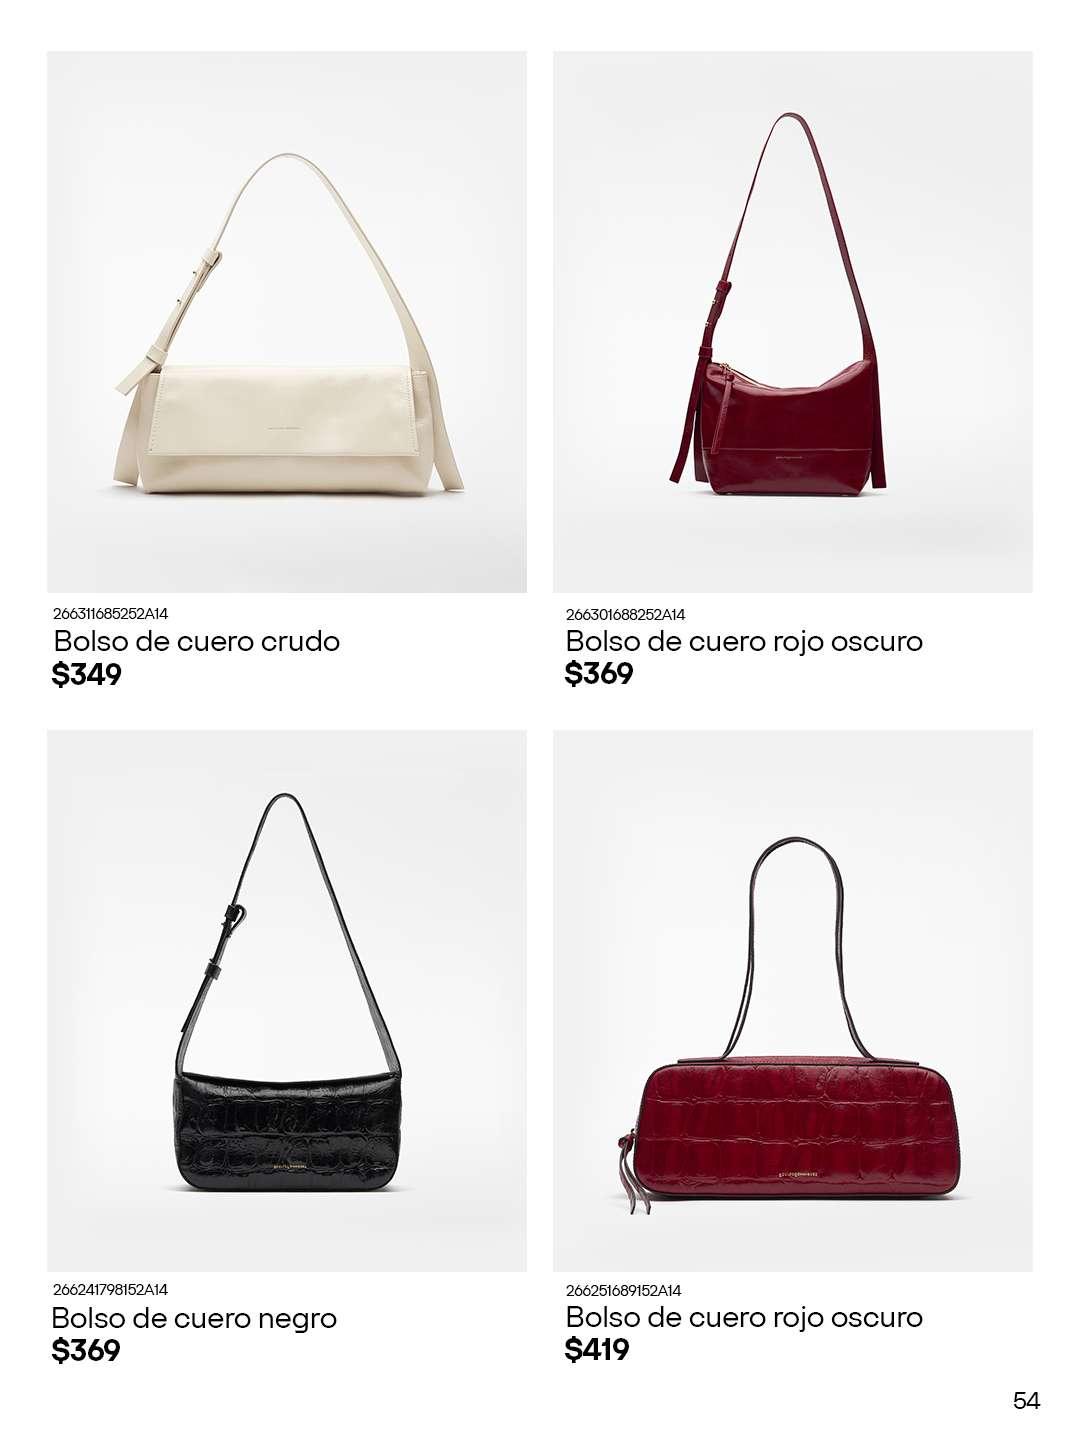Select Bolso de cuero rojo oscuro priced $369
1082x1452 pixels.
(744, 641)
